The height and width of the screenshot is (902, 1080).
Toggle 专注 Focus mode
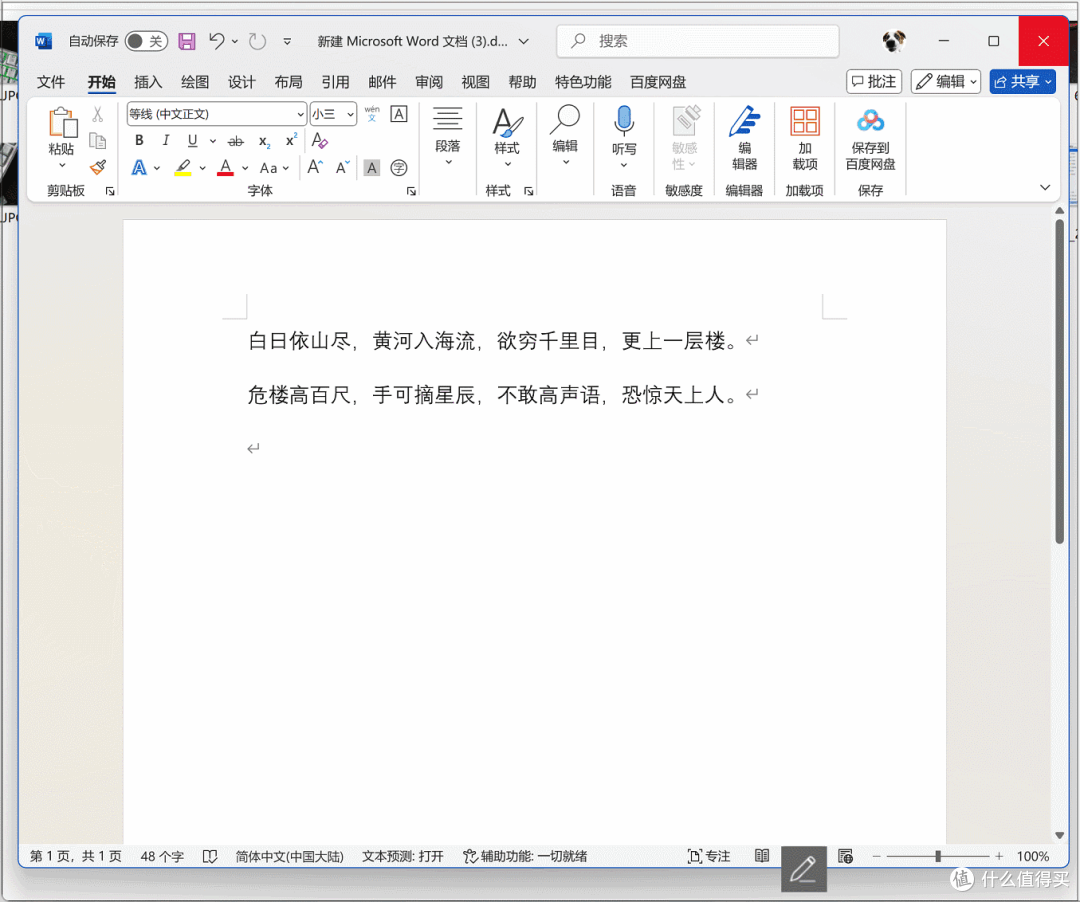(709, 856)
